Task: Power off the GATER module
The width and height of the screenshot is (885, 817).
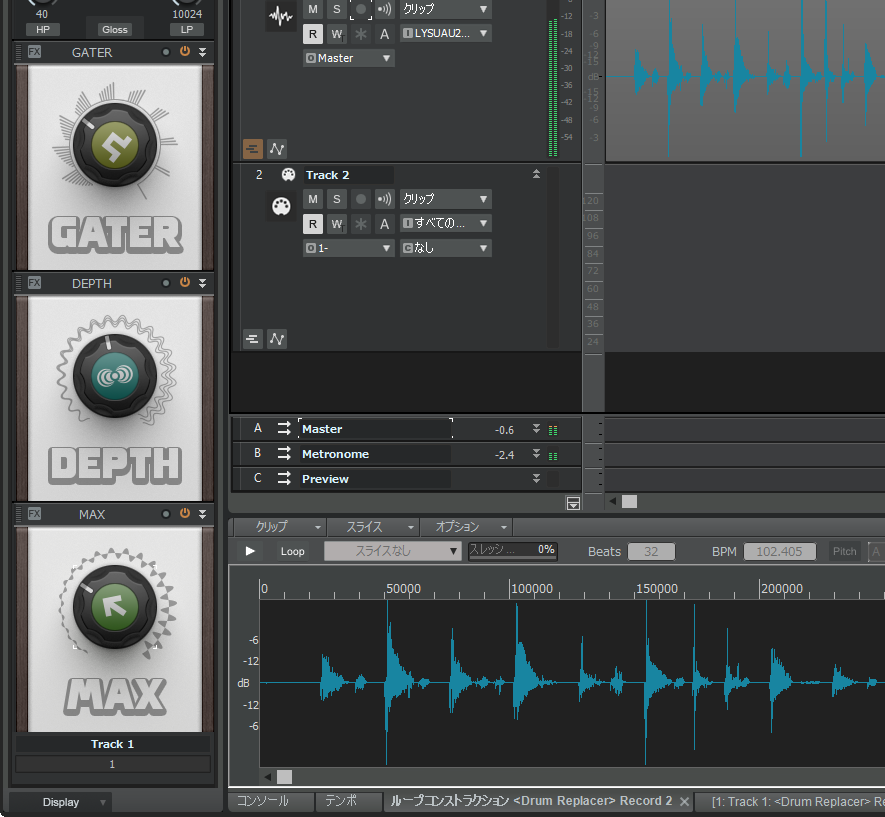Action: point(185,51)
